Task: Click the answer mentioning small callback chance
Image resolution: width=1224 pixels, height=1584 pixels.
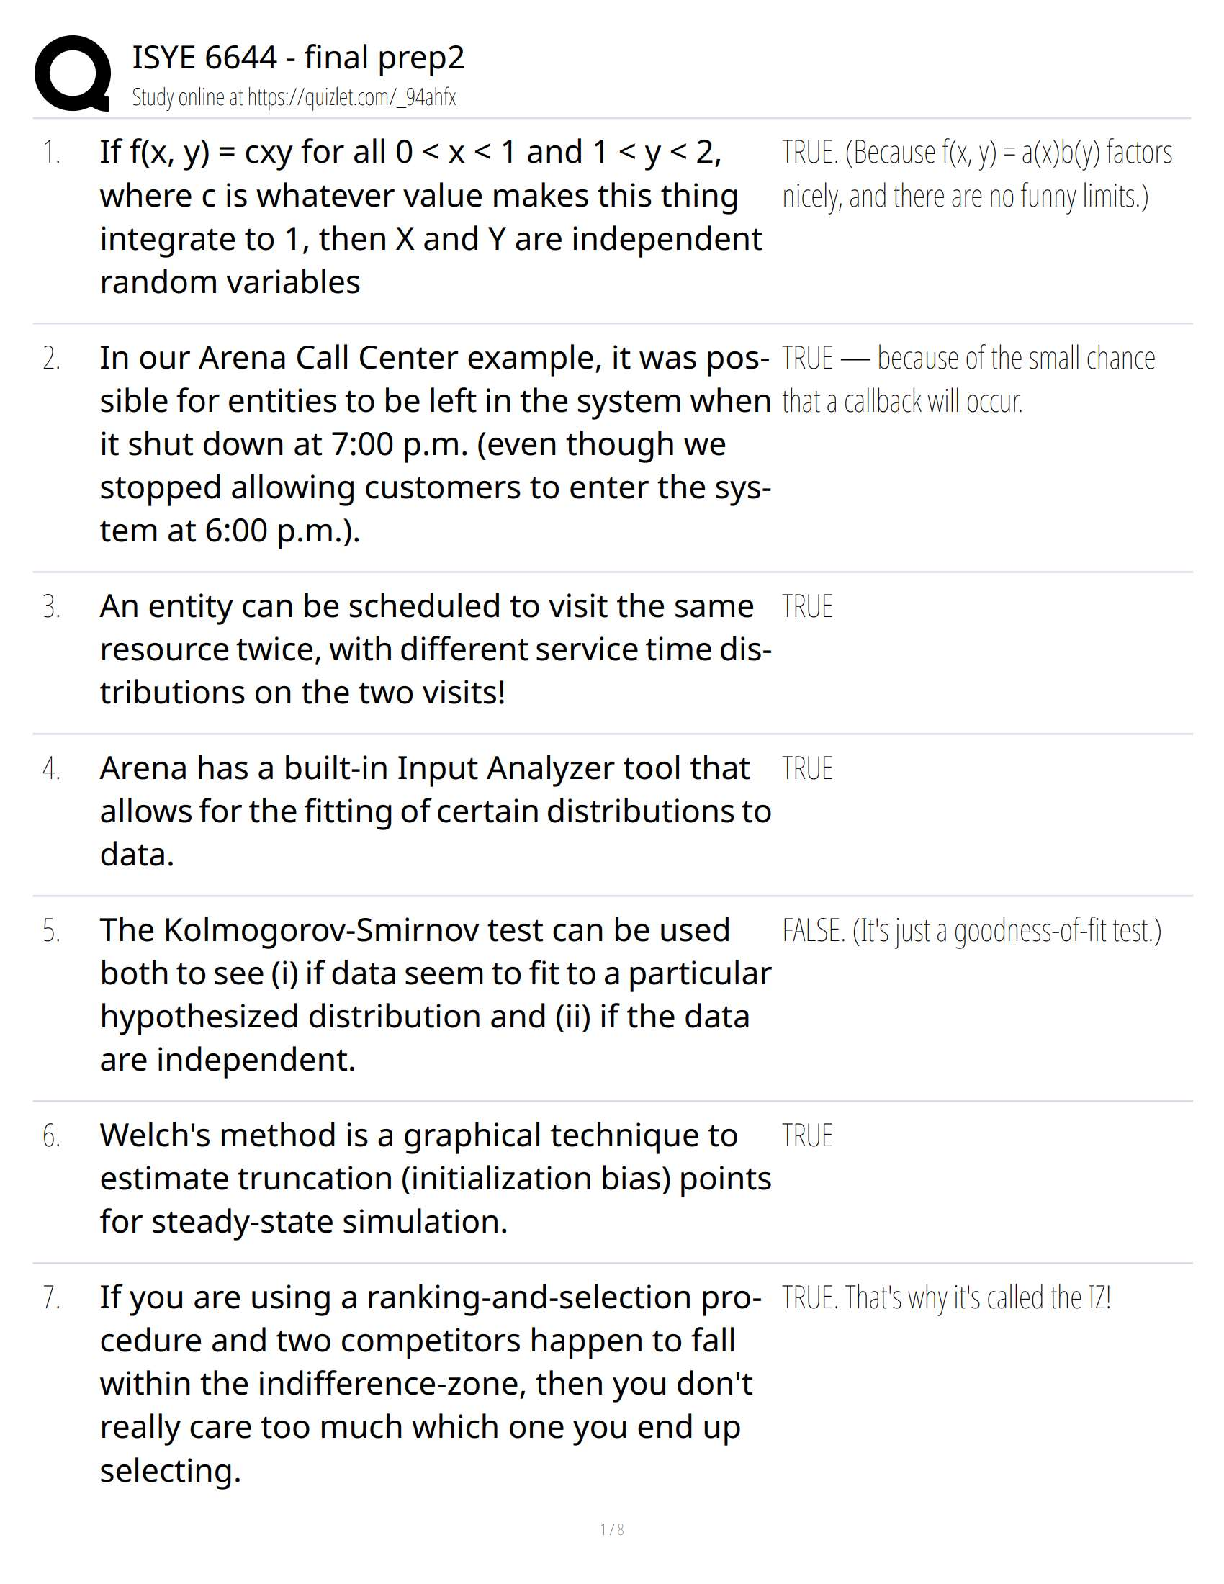Action: point(968,380)
